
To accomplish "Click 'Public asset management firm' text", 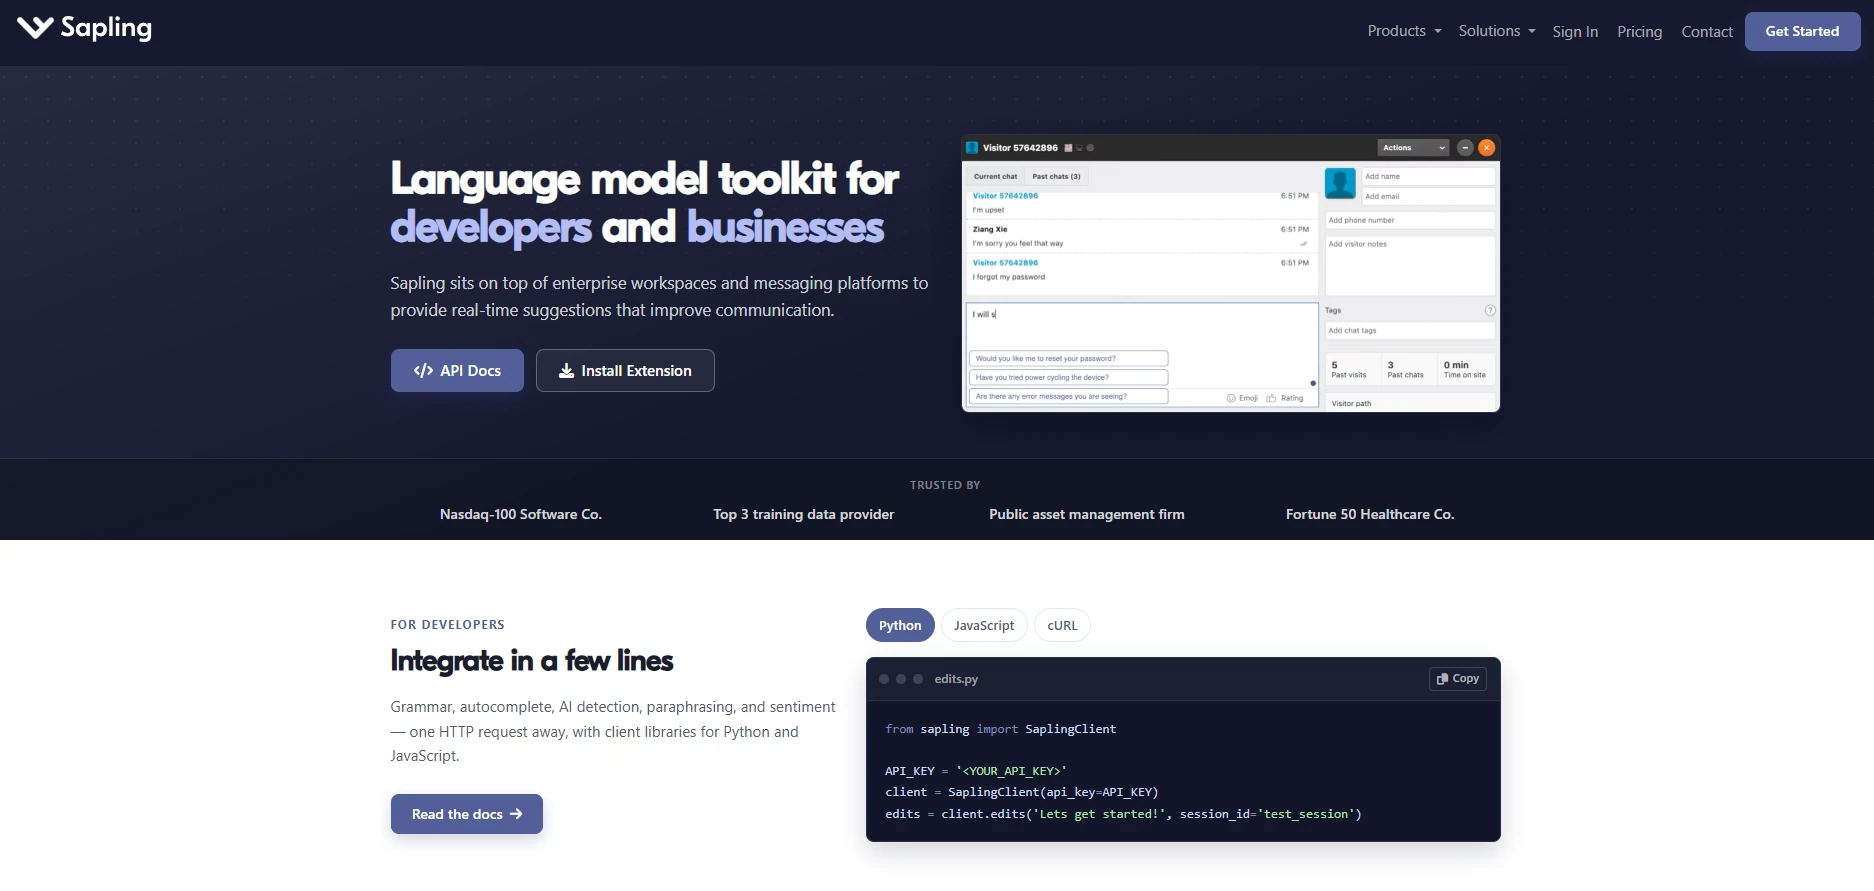I will point(1087,514).
